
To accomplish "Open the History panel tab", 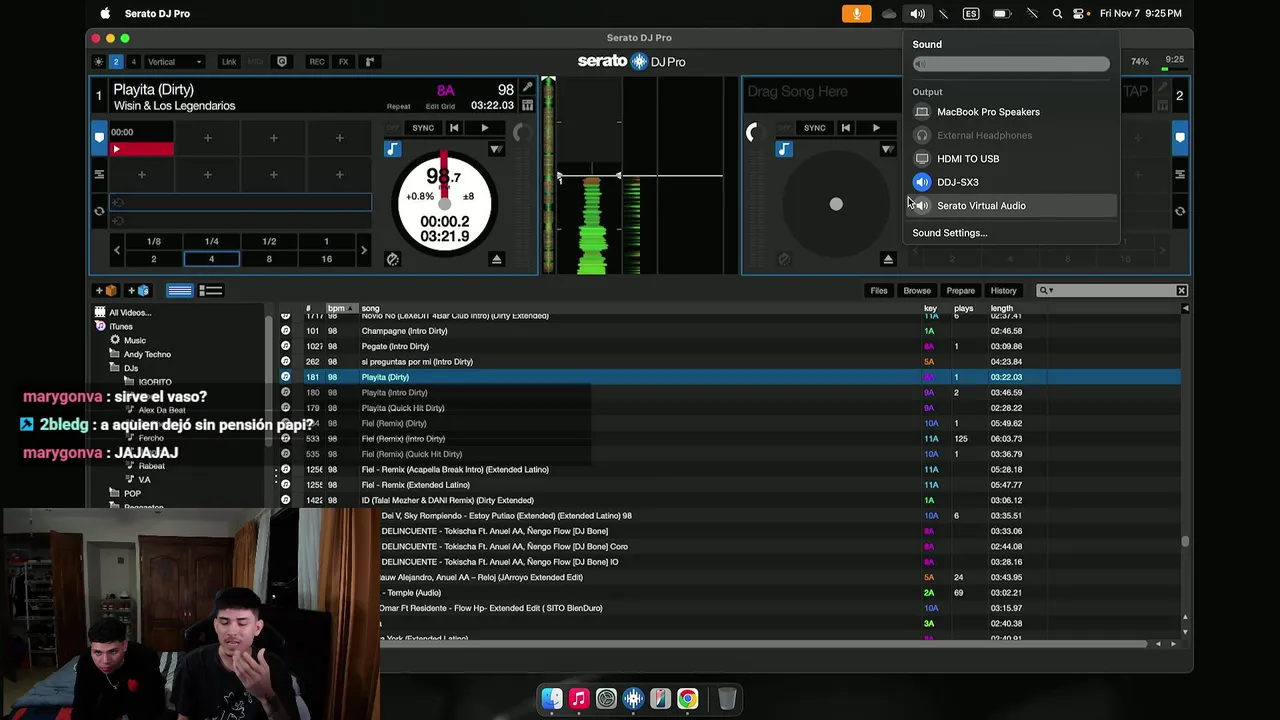I will point(1003,290).
